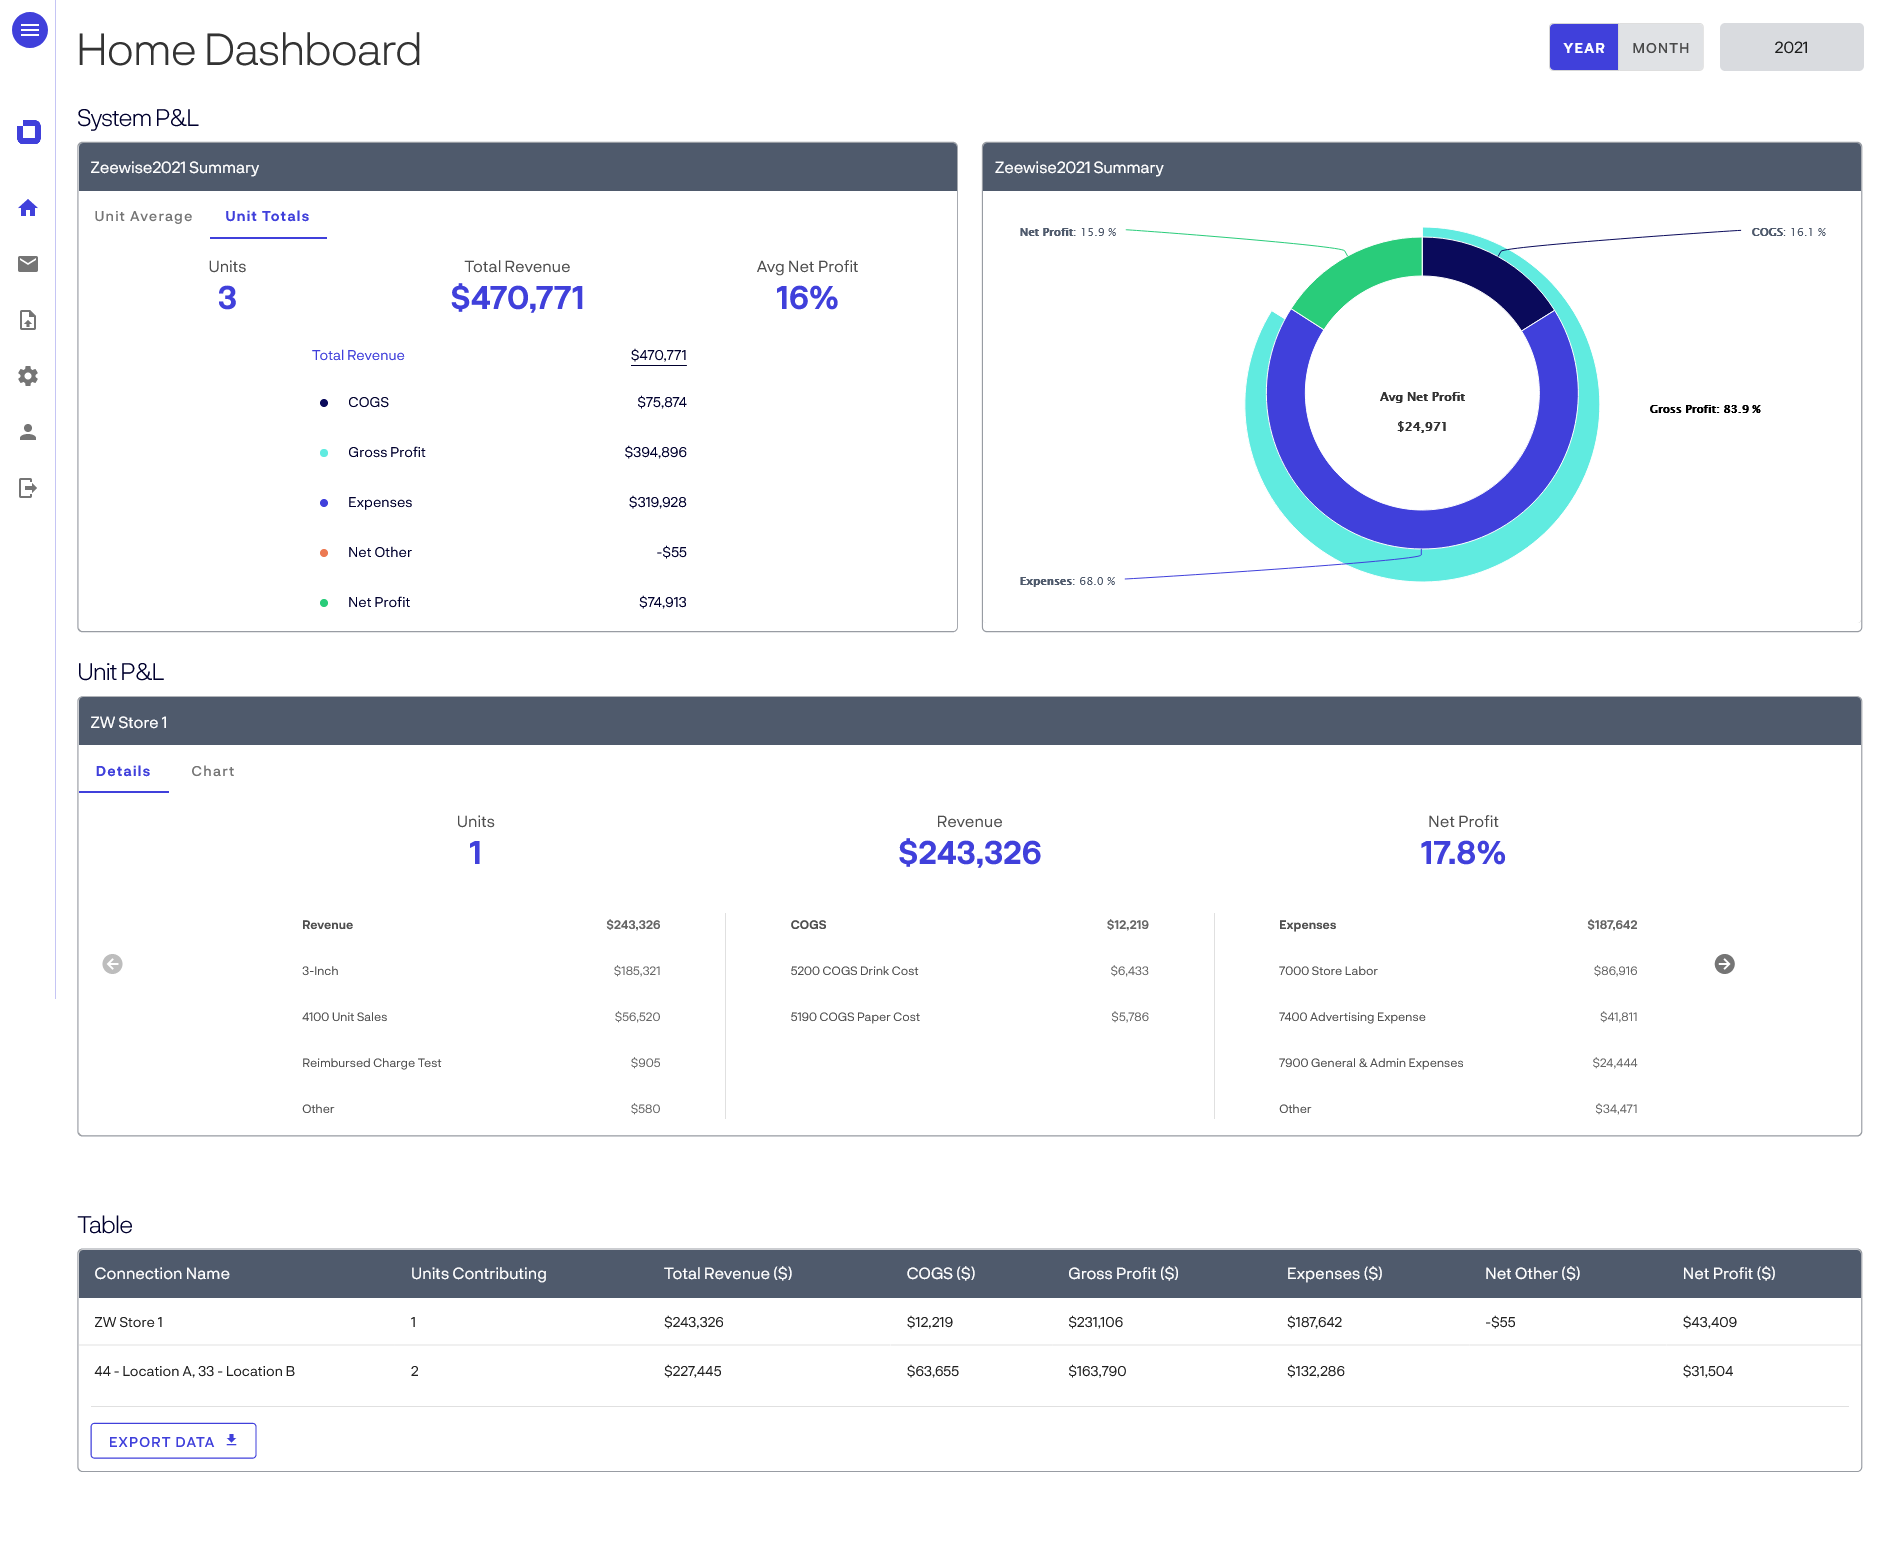Select the Unit Average toggle
The width and height of the screenshot is (1884, 1552).
(x=143, y=216)
